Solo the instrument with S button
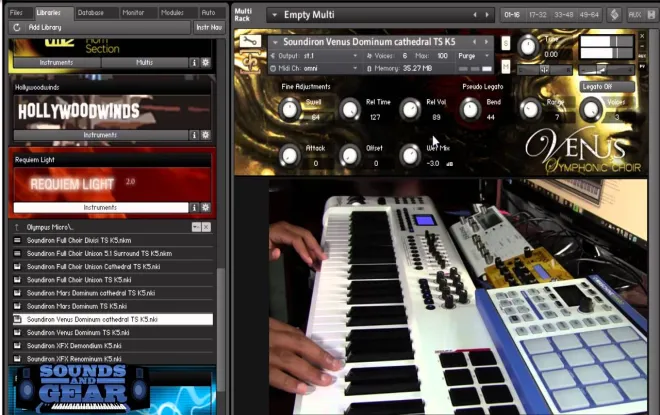 click(x=506, y=43)
